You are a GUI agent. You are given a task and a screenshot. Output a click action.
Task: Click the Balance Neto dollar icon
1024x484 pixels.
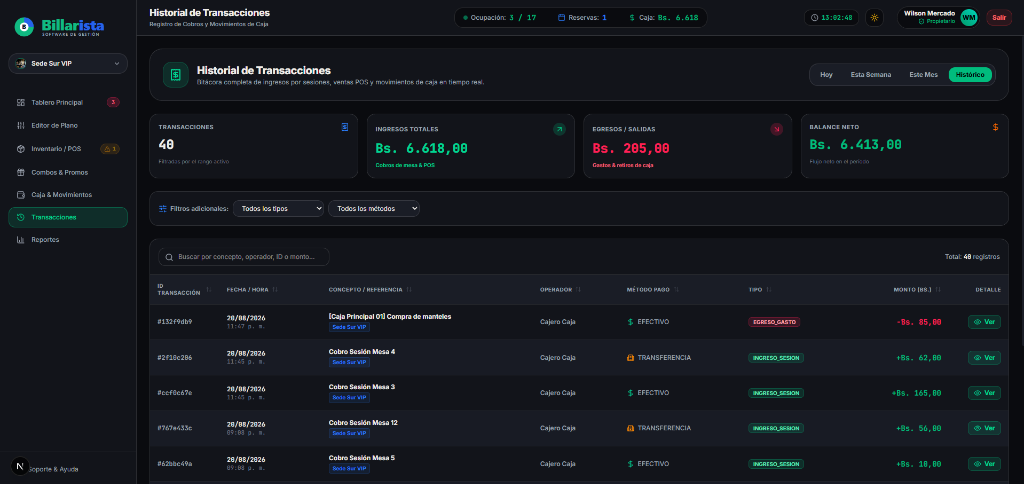tap(995, 127)
